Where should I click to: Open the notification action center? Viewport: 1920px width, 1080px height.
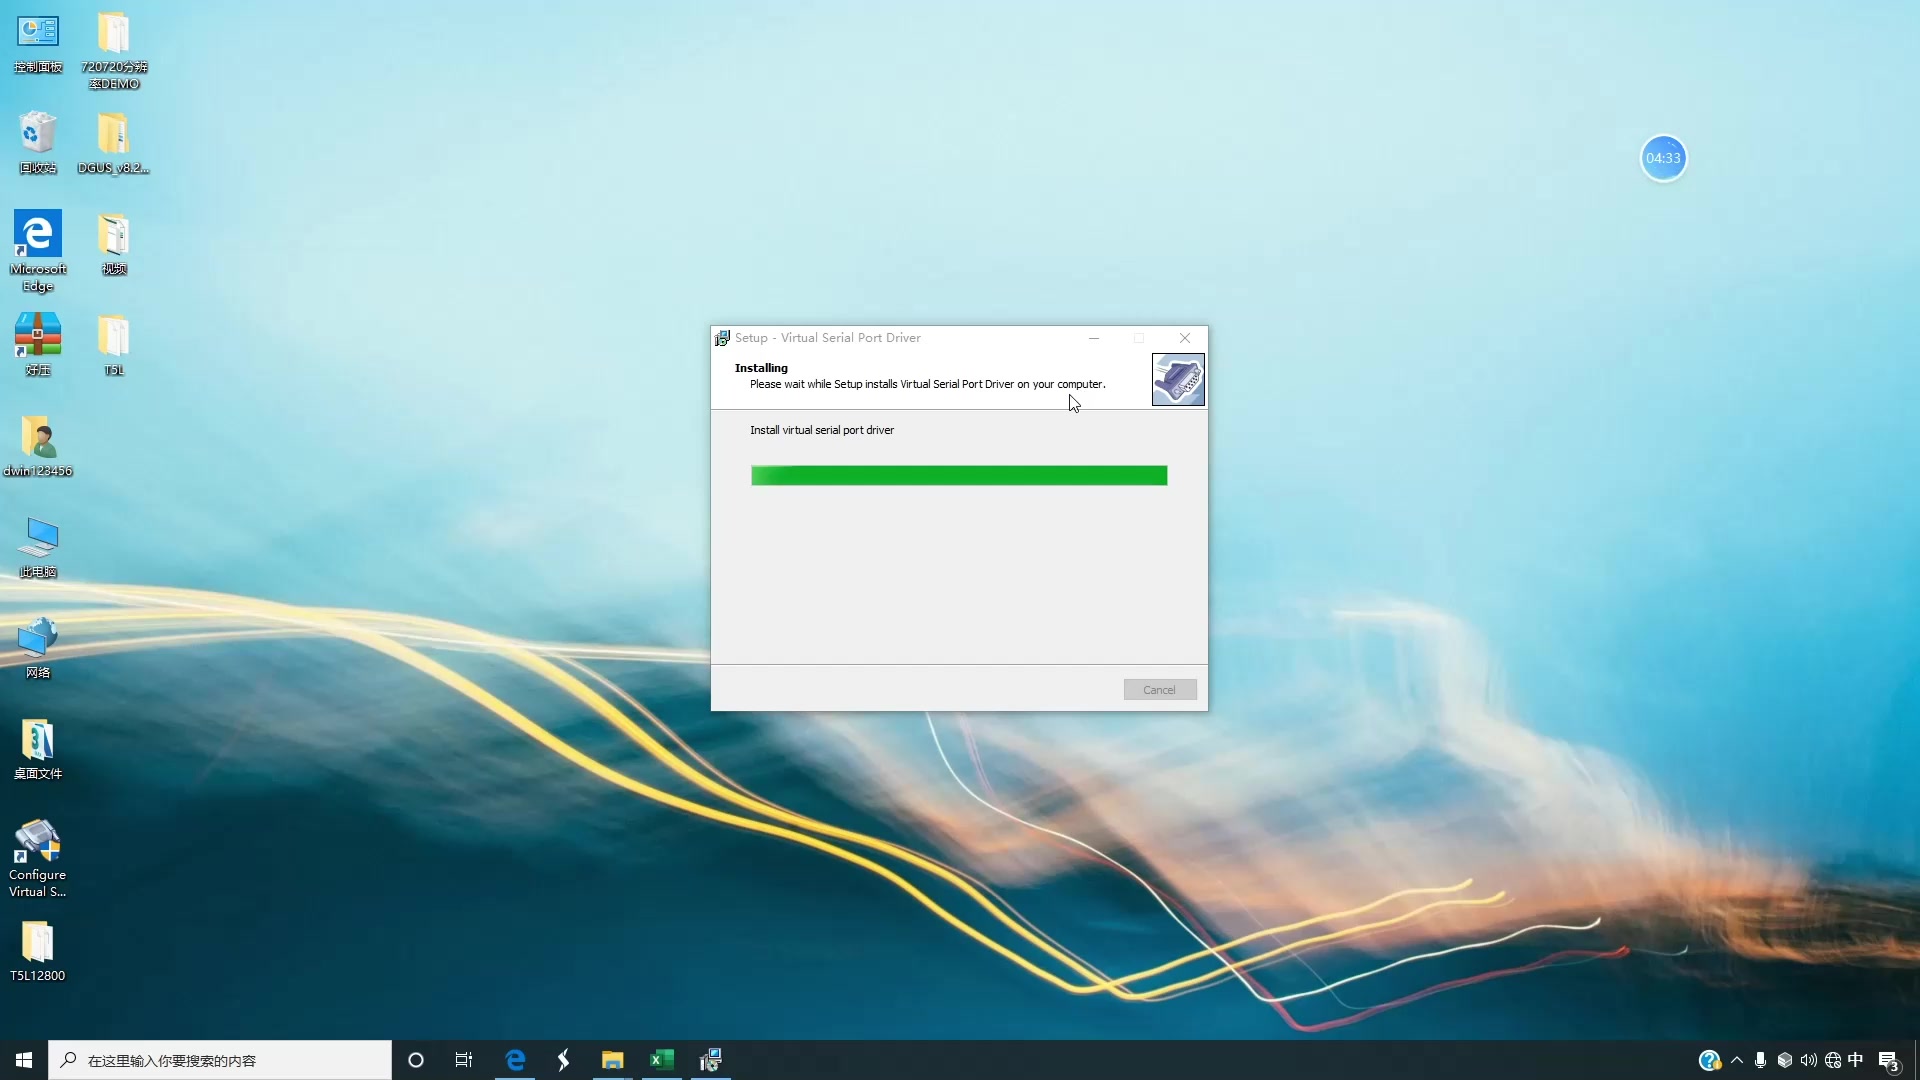(x=1888, y=1060)
